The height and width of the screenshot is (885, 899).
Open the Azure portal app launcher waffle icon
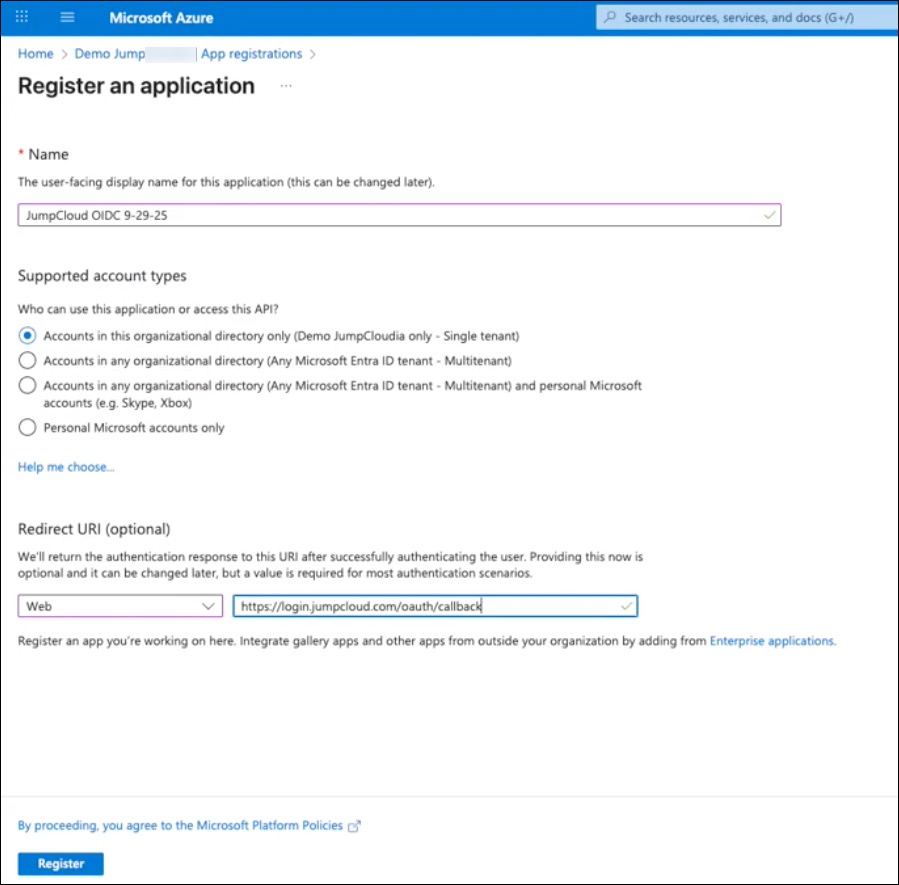[22, 16]
